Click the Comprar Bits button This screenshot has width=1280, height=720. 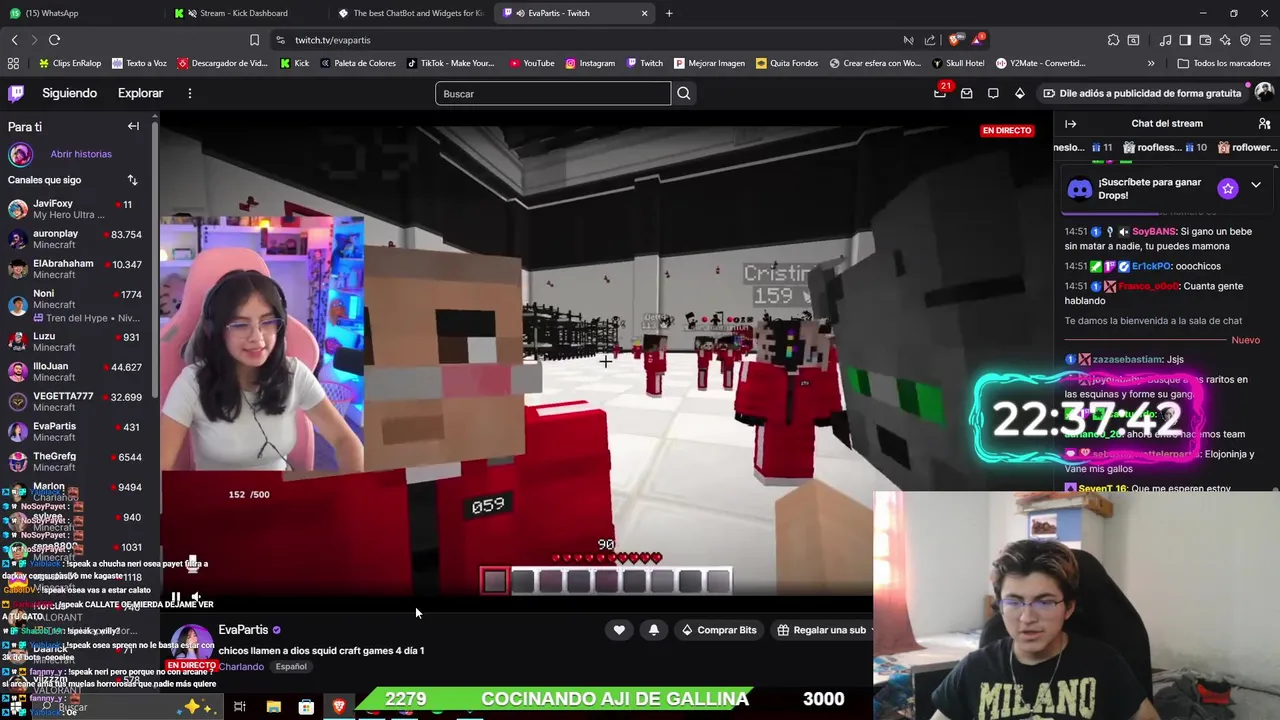(718, 630)
